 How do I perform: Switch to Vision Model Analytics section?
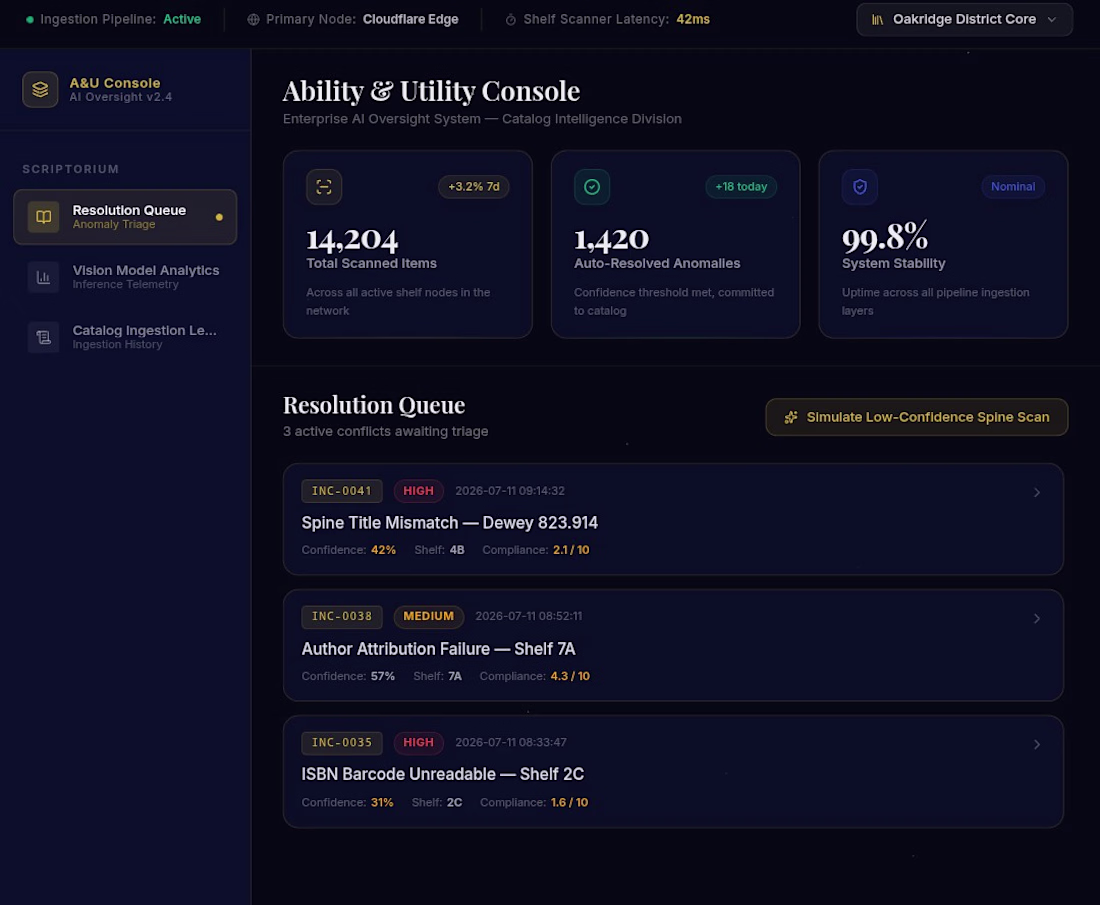click(125, 277)
